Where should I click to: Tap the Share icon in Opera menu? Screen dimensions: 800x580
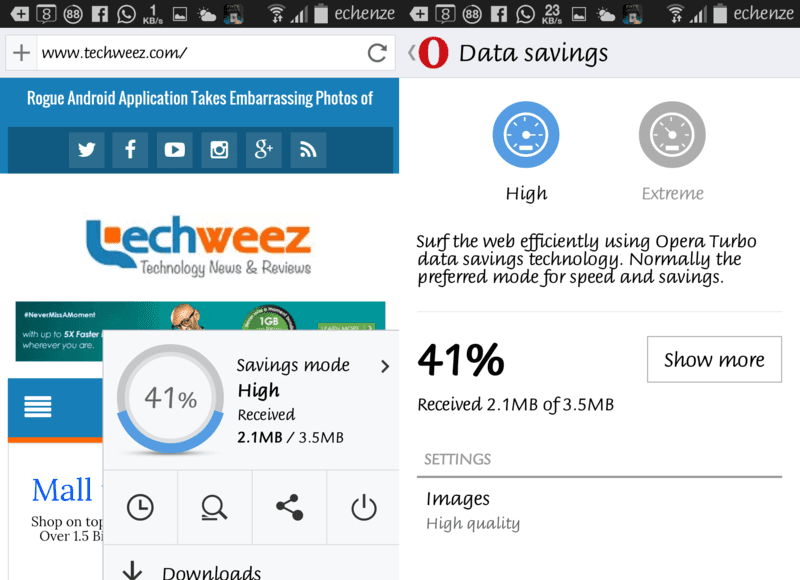[289, 508]
